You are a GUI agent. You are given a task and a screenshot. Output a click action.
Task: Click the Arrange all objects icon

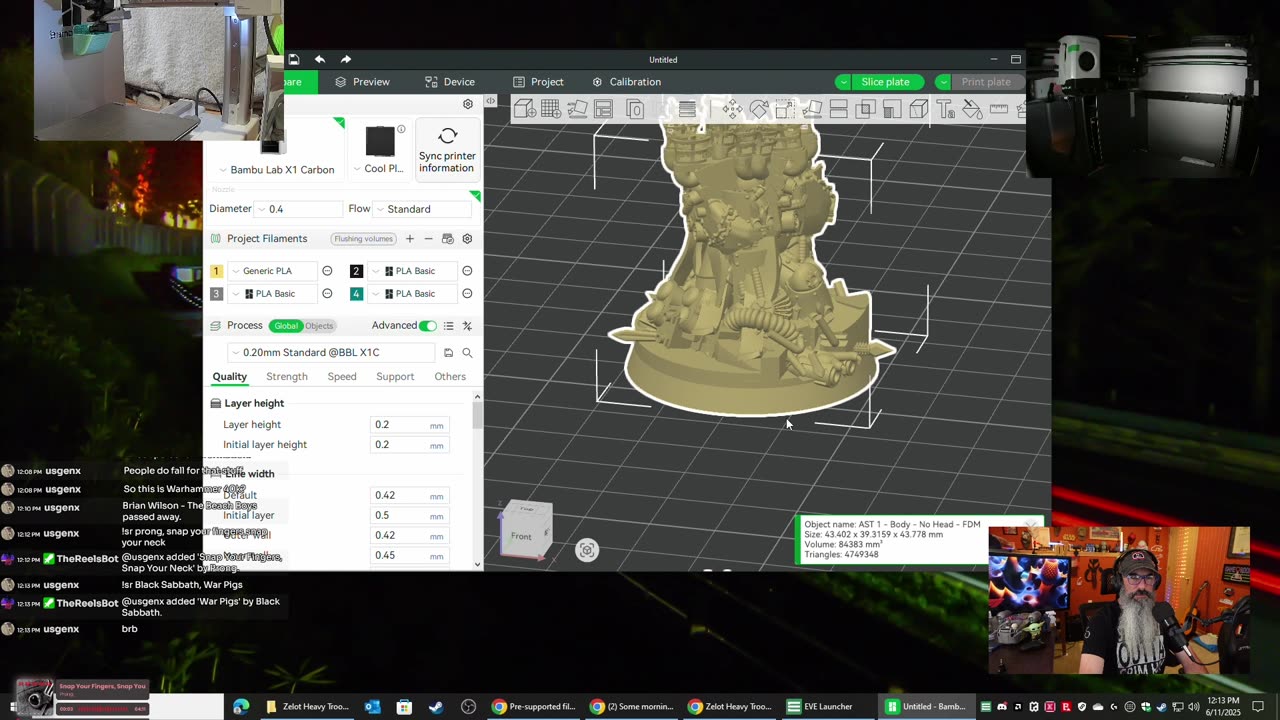click(603, 109)
